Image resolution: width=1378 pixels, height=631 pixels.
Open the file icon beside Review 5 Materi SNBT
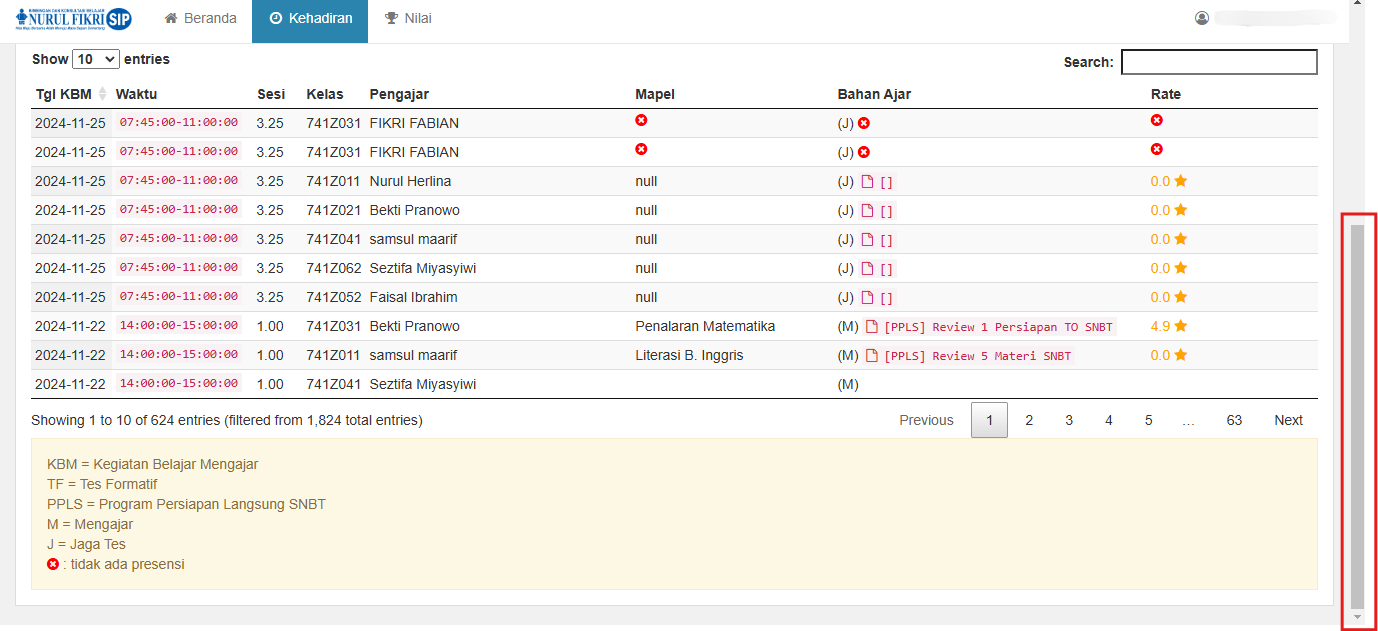pos(871,356)
